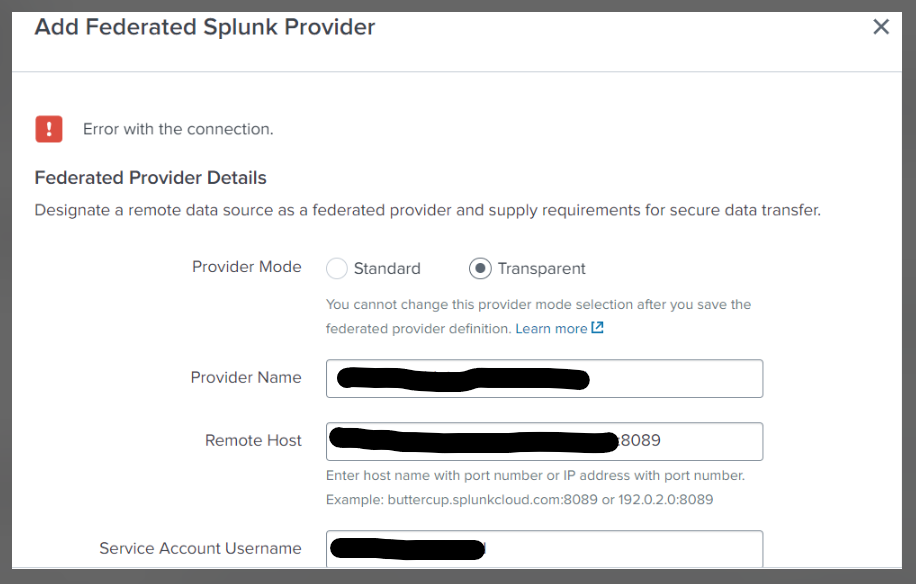Click the Service Account Username label
Screen dimensions: 916x584
pos(200,548)
